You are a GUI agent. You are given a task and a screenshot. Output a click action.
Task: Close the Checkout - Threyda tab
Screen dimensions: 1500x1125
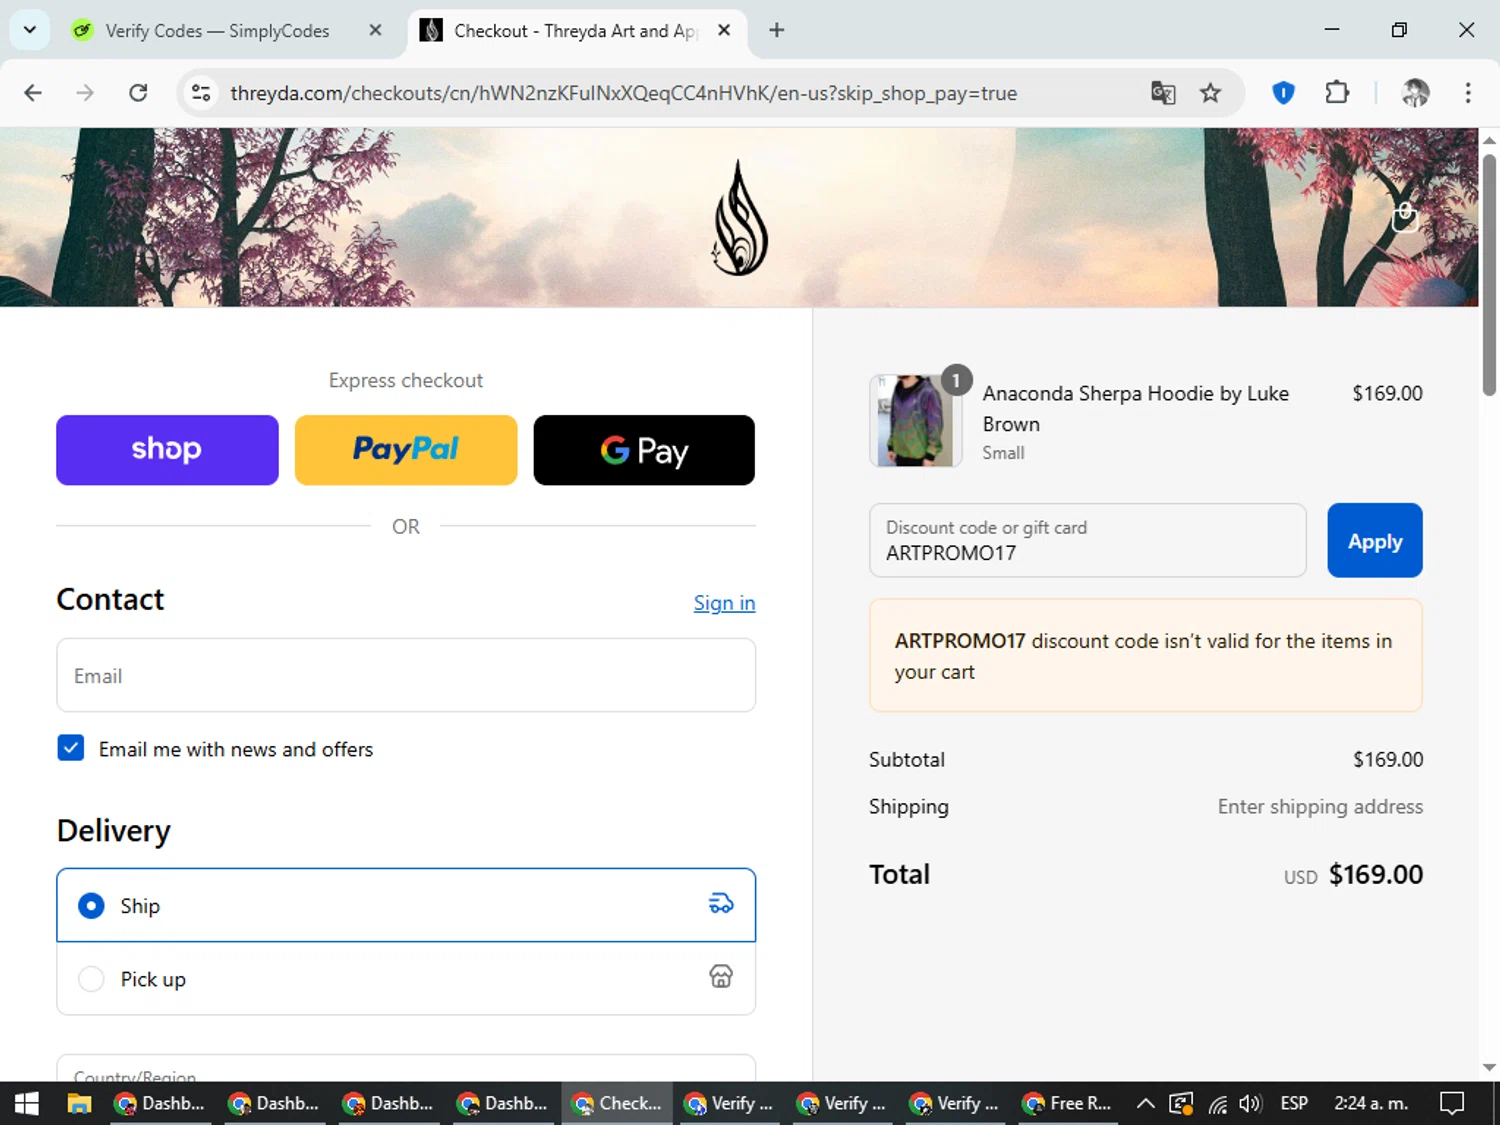(724, 30)
